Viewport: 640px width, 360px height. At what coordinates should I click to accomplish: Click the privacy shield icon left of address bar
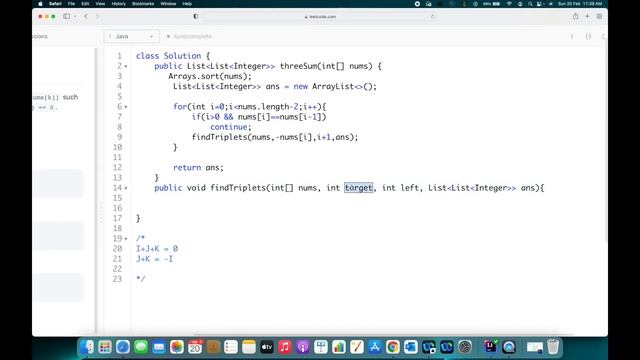pyautogui.click(x=196, y=16)
